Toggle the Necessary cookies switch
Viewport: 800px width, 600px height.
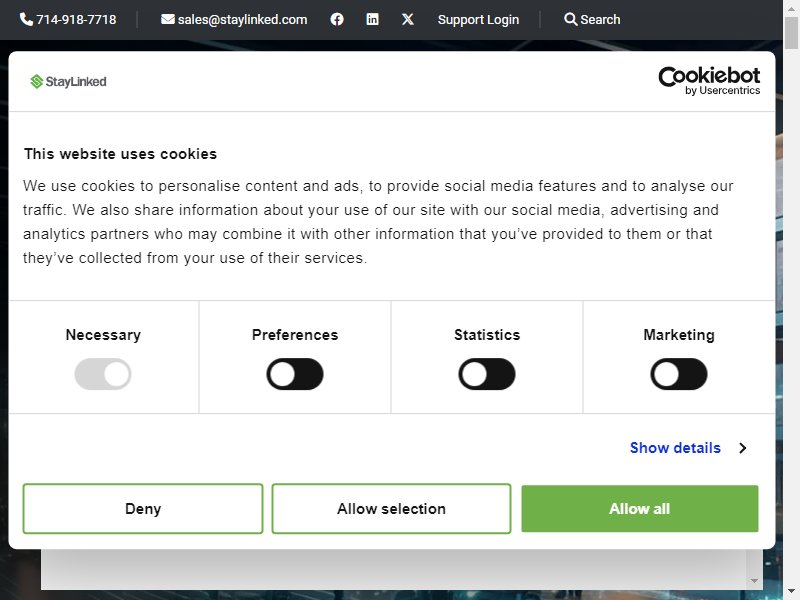[103, 374]
